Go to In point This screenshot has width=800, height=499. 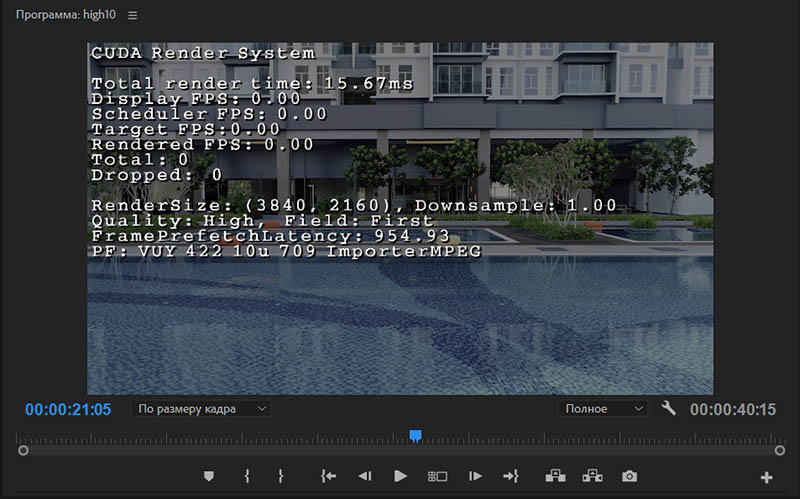(328, 476)
